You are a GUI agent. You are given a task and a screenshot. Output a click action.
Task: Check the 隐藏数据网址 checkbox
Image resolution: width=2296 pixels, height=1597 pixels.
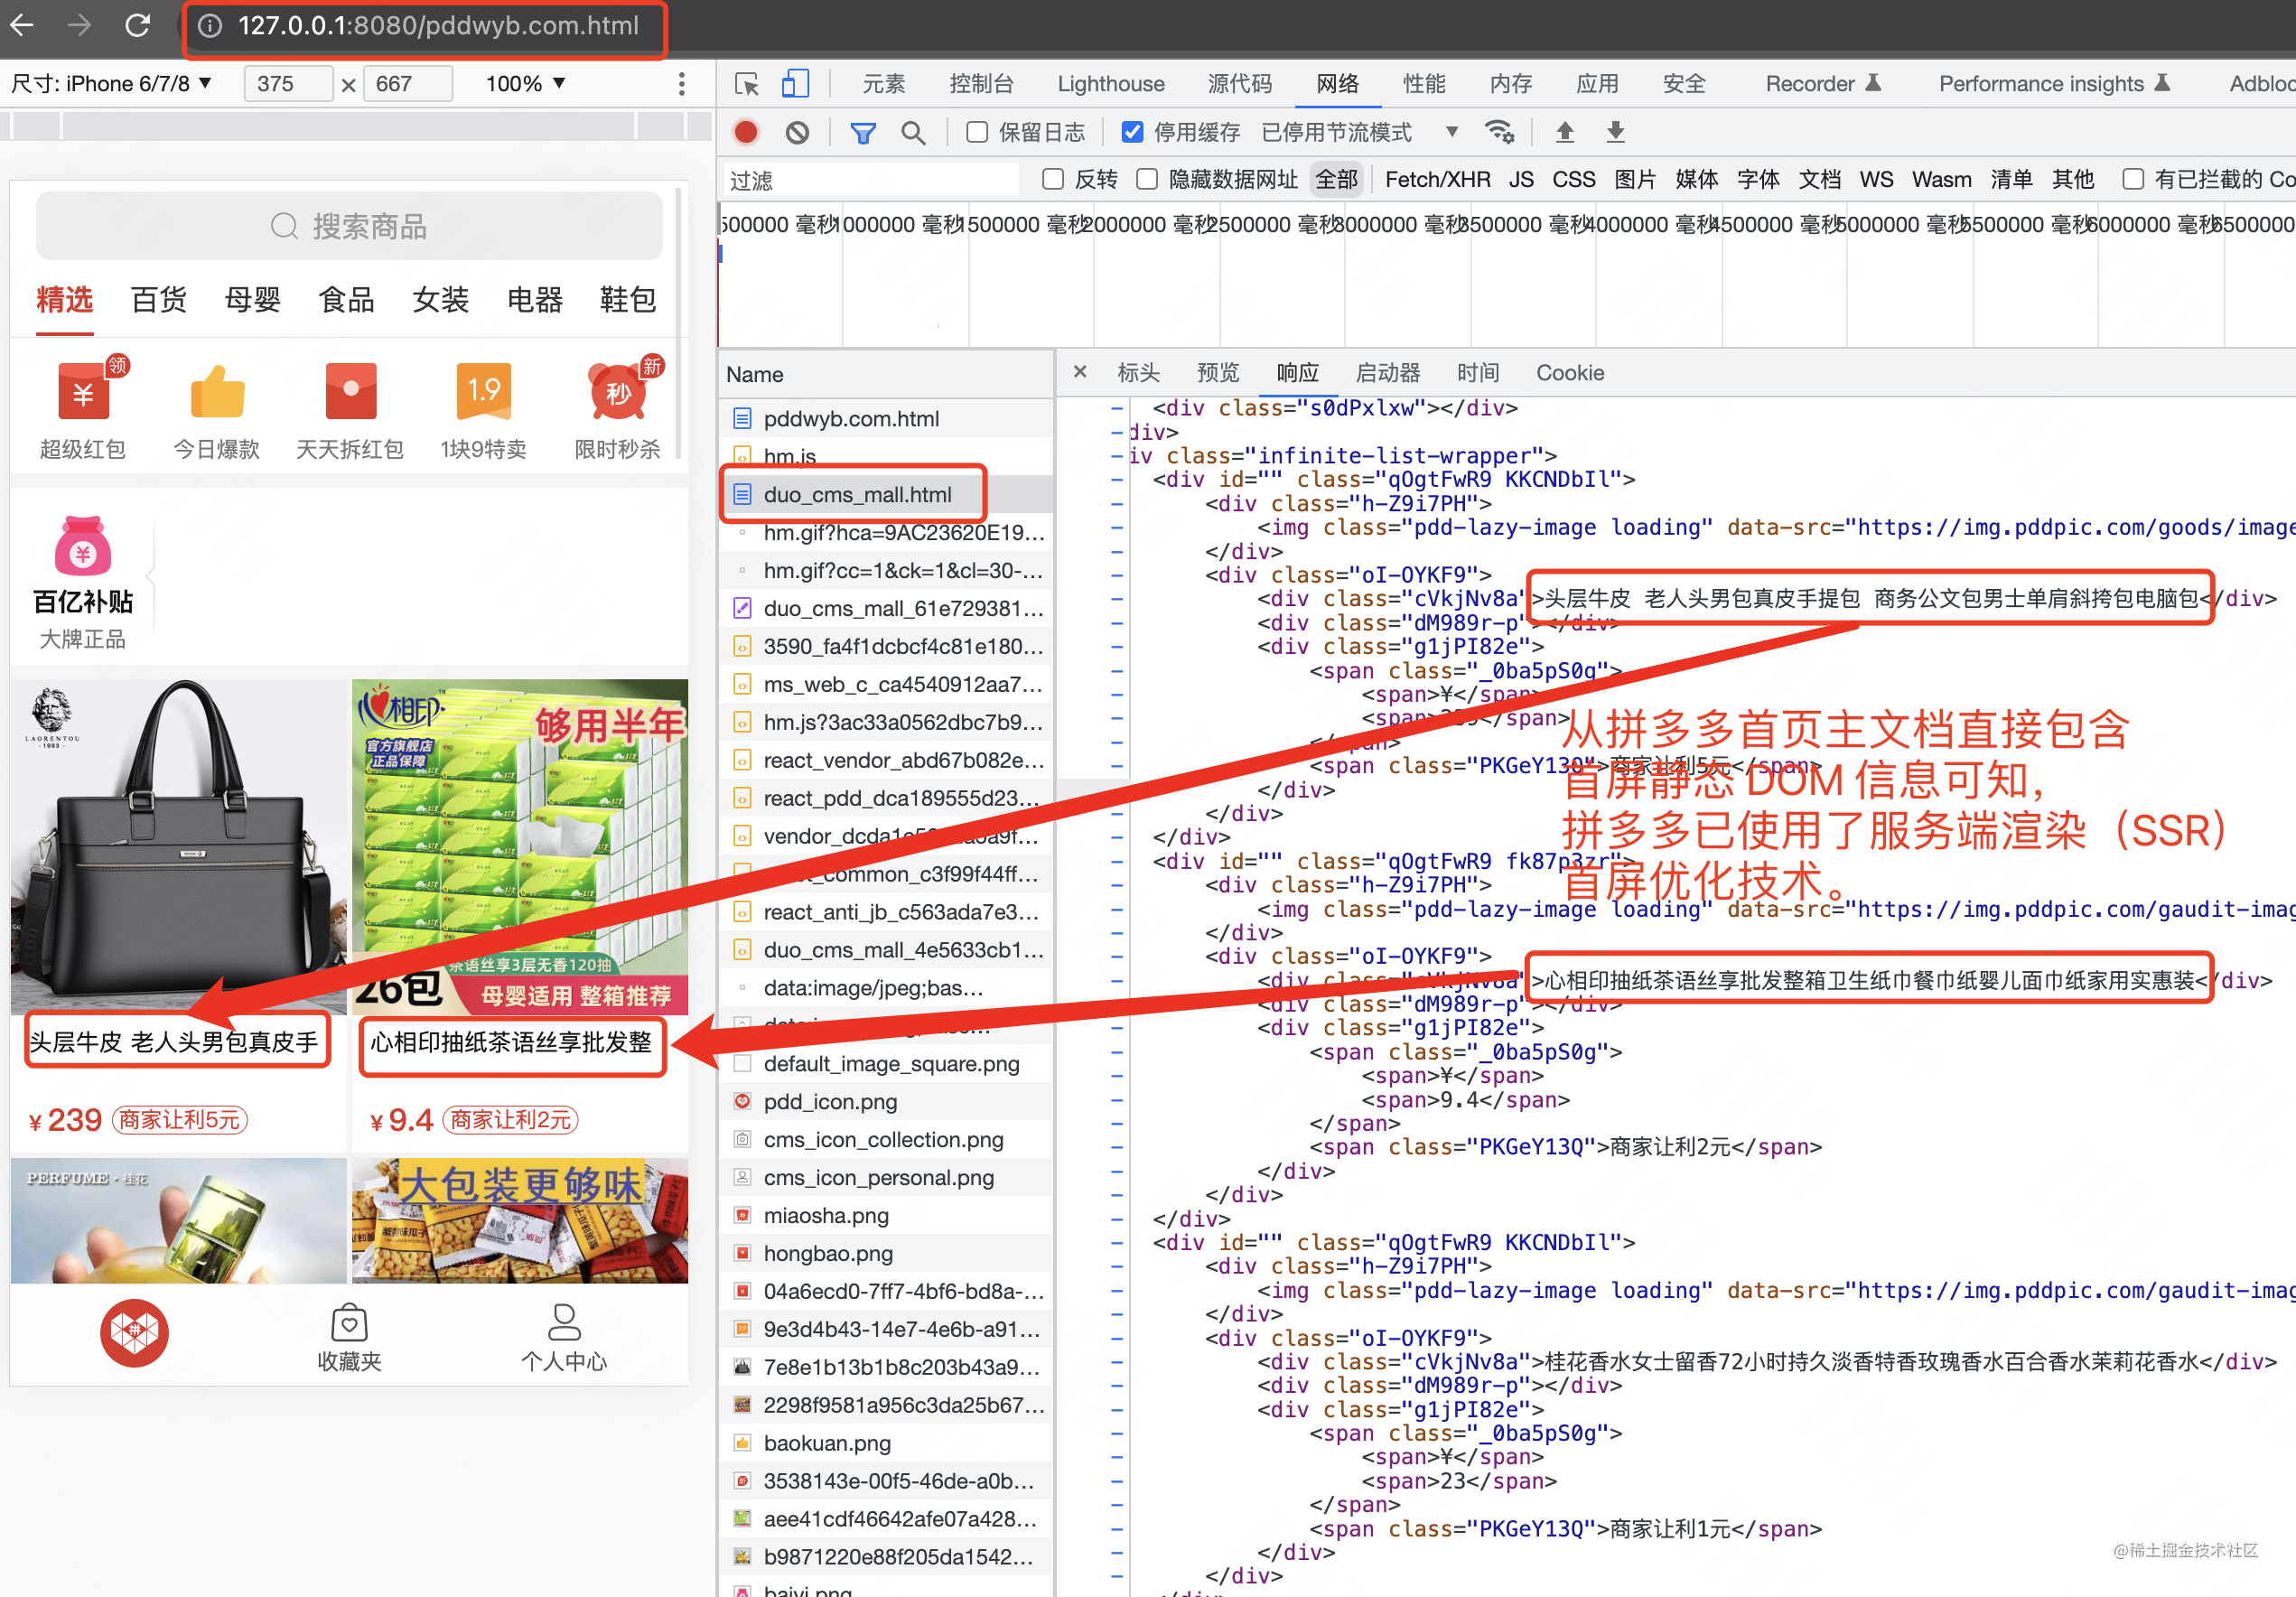1147,179
